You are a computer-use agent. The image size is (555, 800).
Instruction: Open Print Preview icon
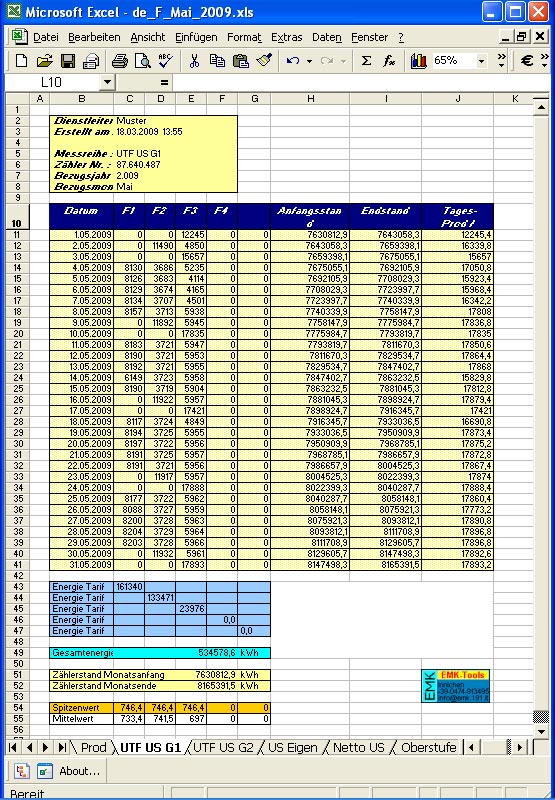click(143, 61)
